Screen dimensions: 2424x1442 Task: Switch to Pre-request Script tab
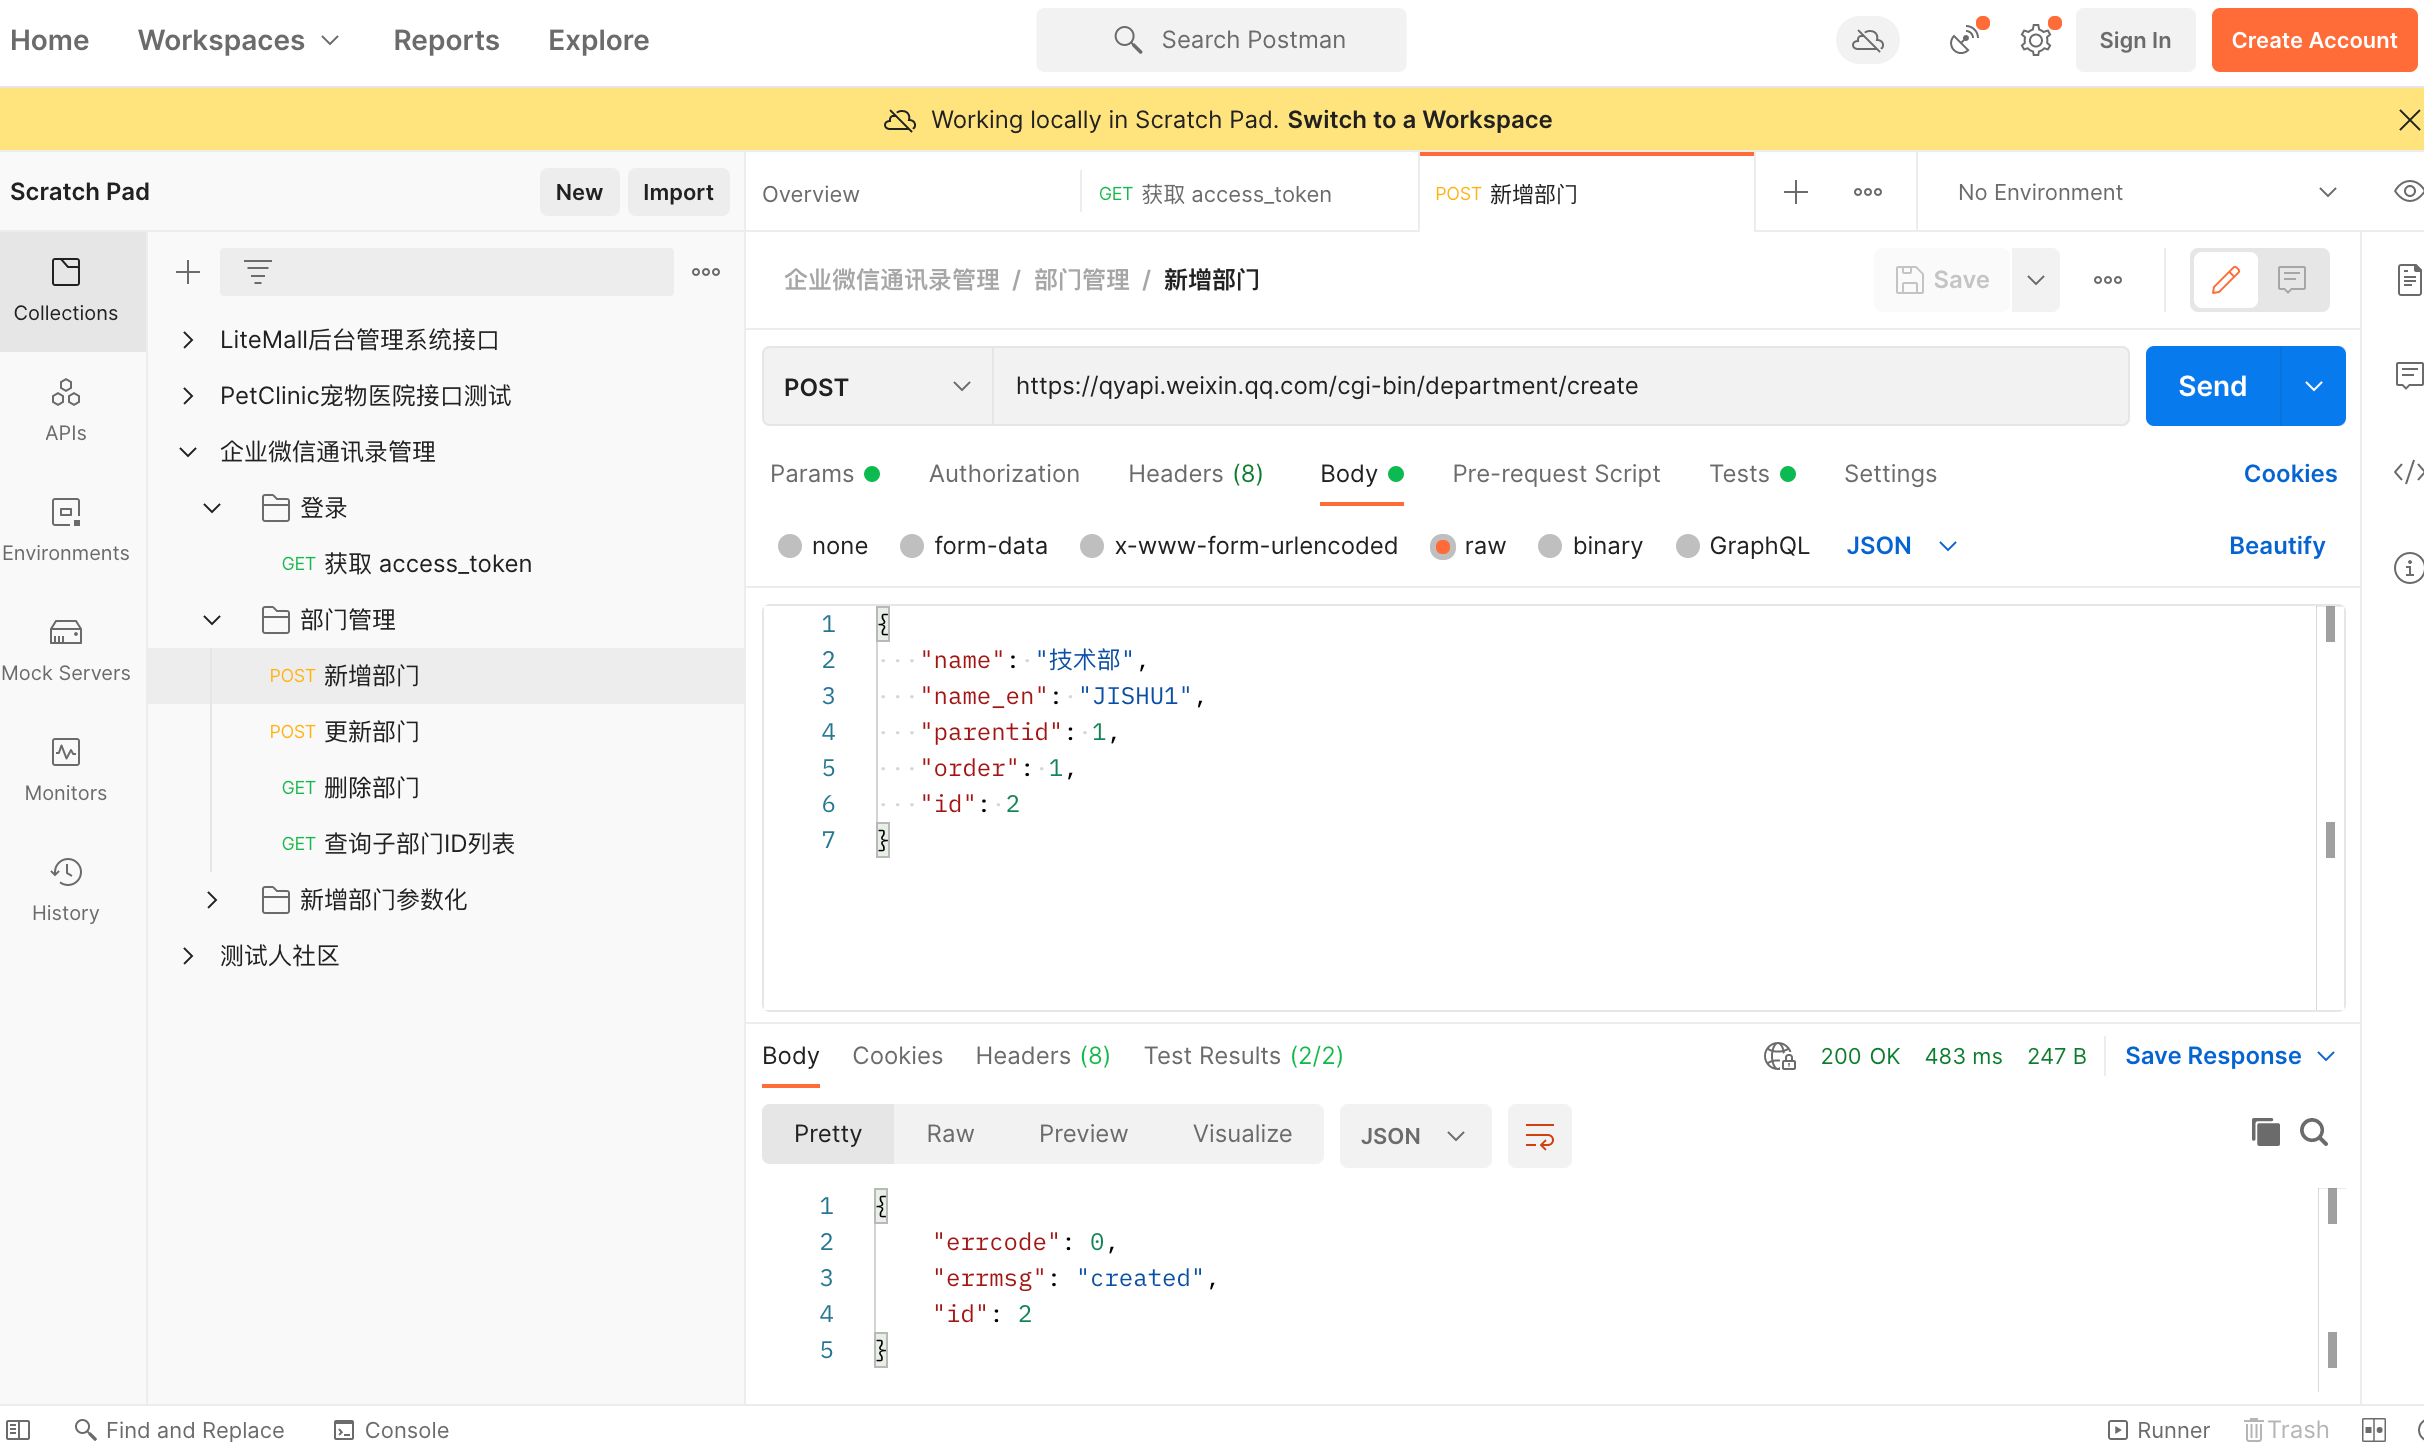point(1556,474)
